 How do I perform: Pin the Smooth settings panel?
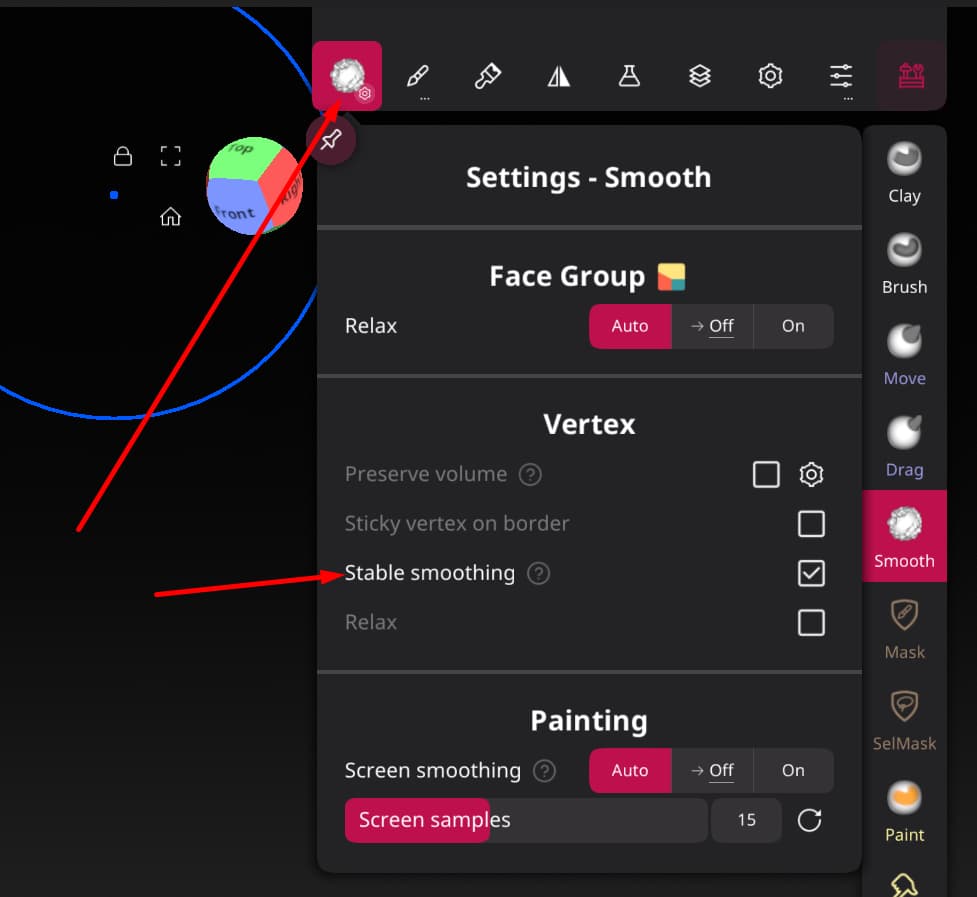331,140
